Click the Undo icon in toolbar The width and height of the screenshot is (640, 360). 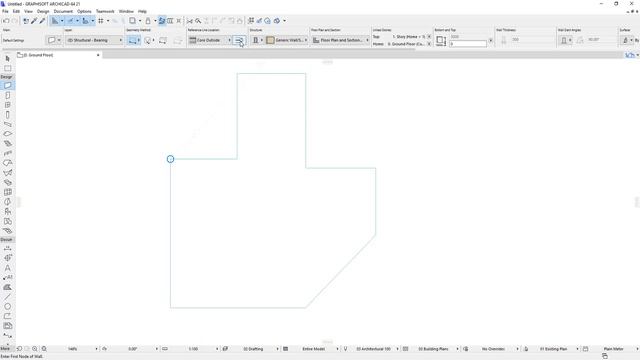(6, 21)
